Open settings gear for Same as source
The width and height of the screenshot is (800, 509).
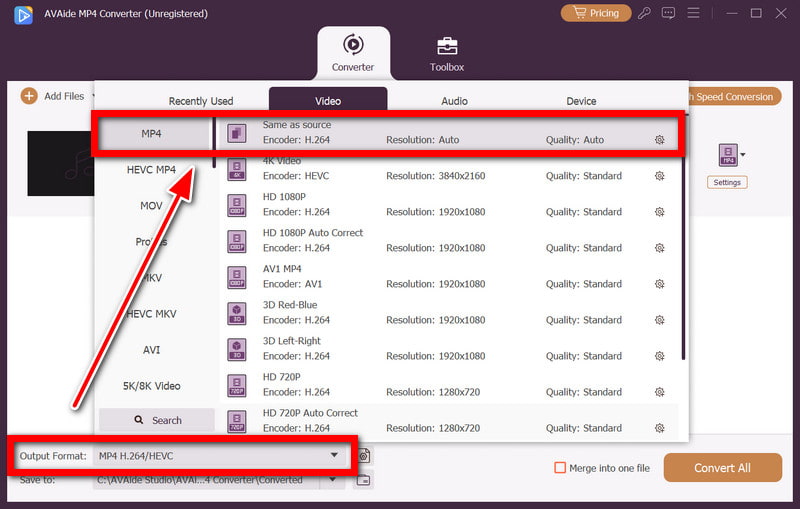[660, 140]
